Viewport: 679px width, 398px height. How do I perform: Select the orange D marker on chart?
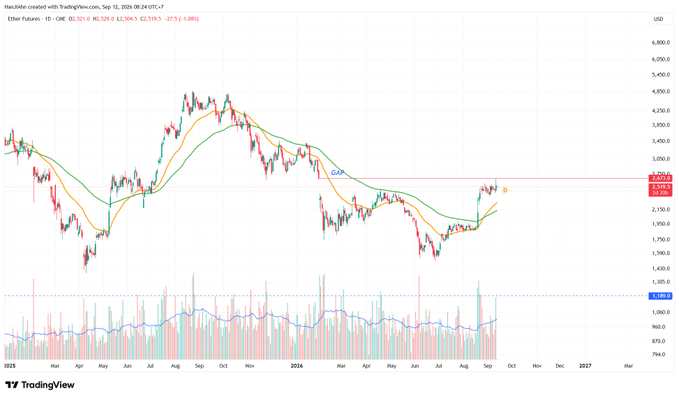505,191
